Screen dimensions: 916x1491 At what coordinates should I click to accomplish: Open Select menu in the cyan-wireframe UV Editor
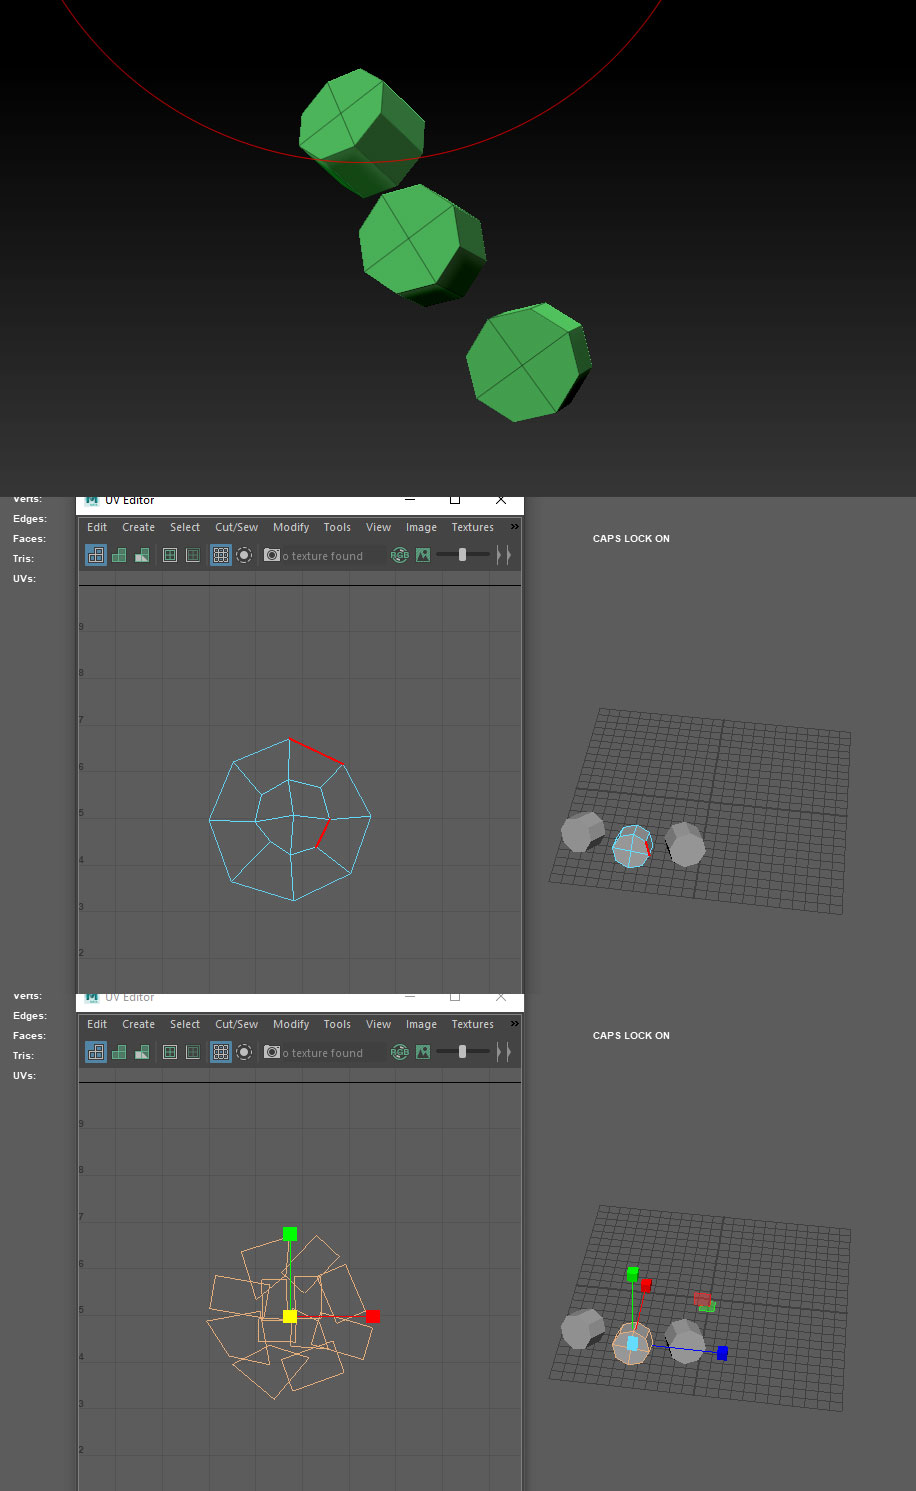tap(185, 527)
